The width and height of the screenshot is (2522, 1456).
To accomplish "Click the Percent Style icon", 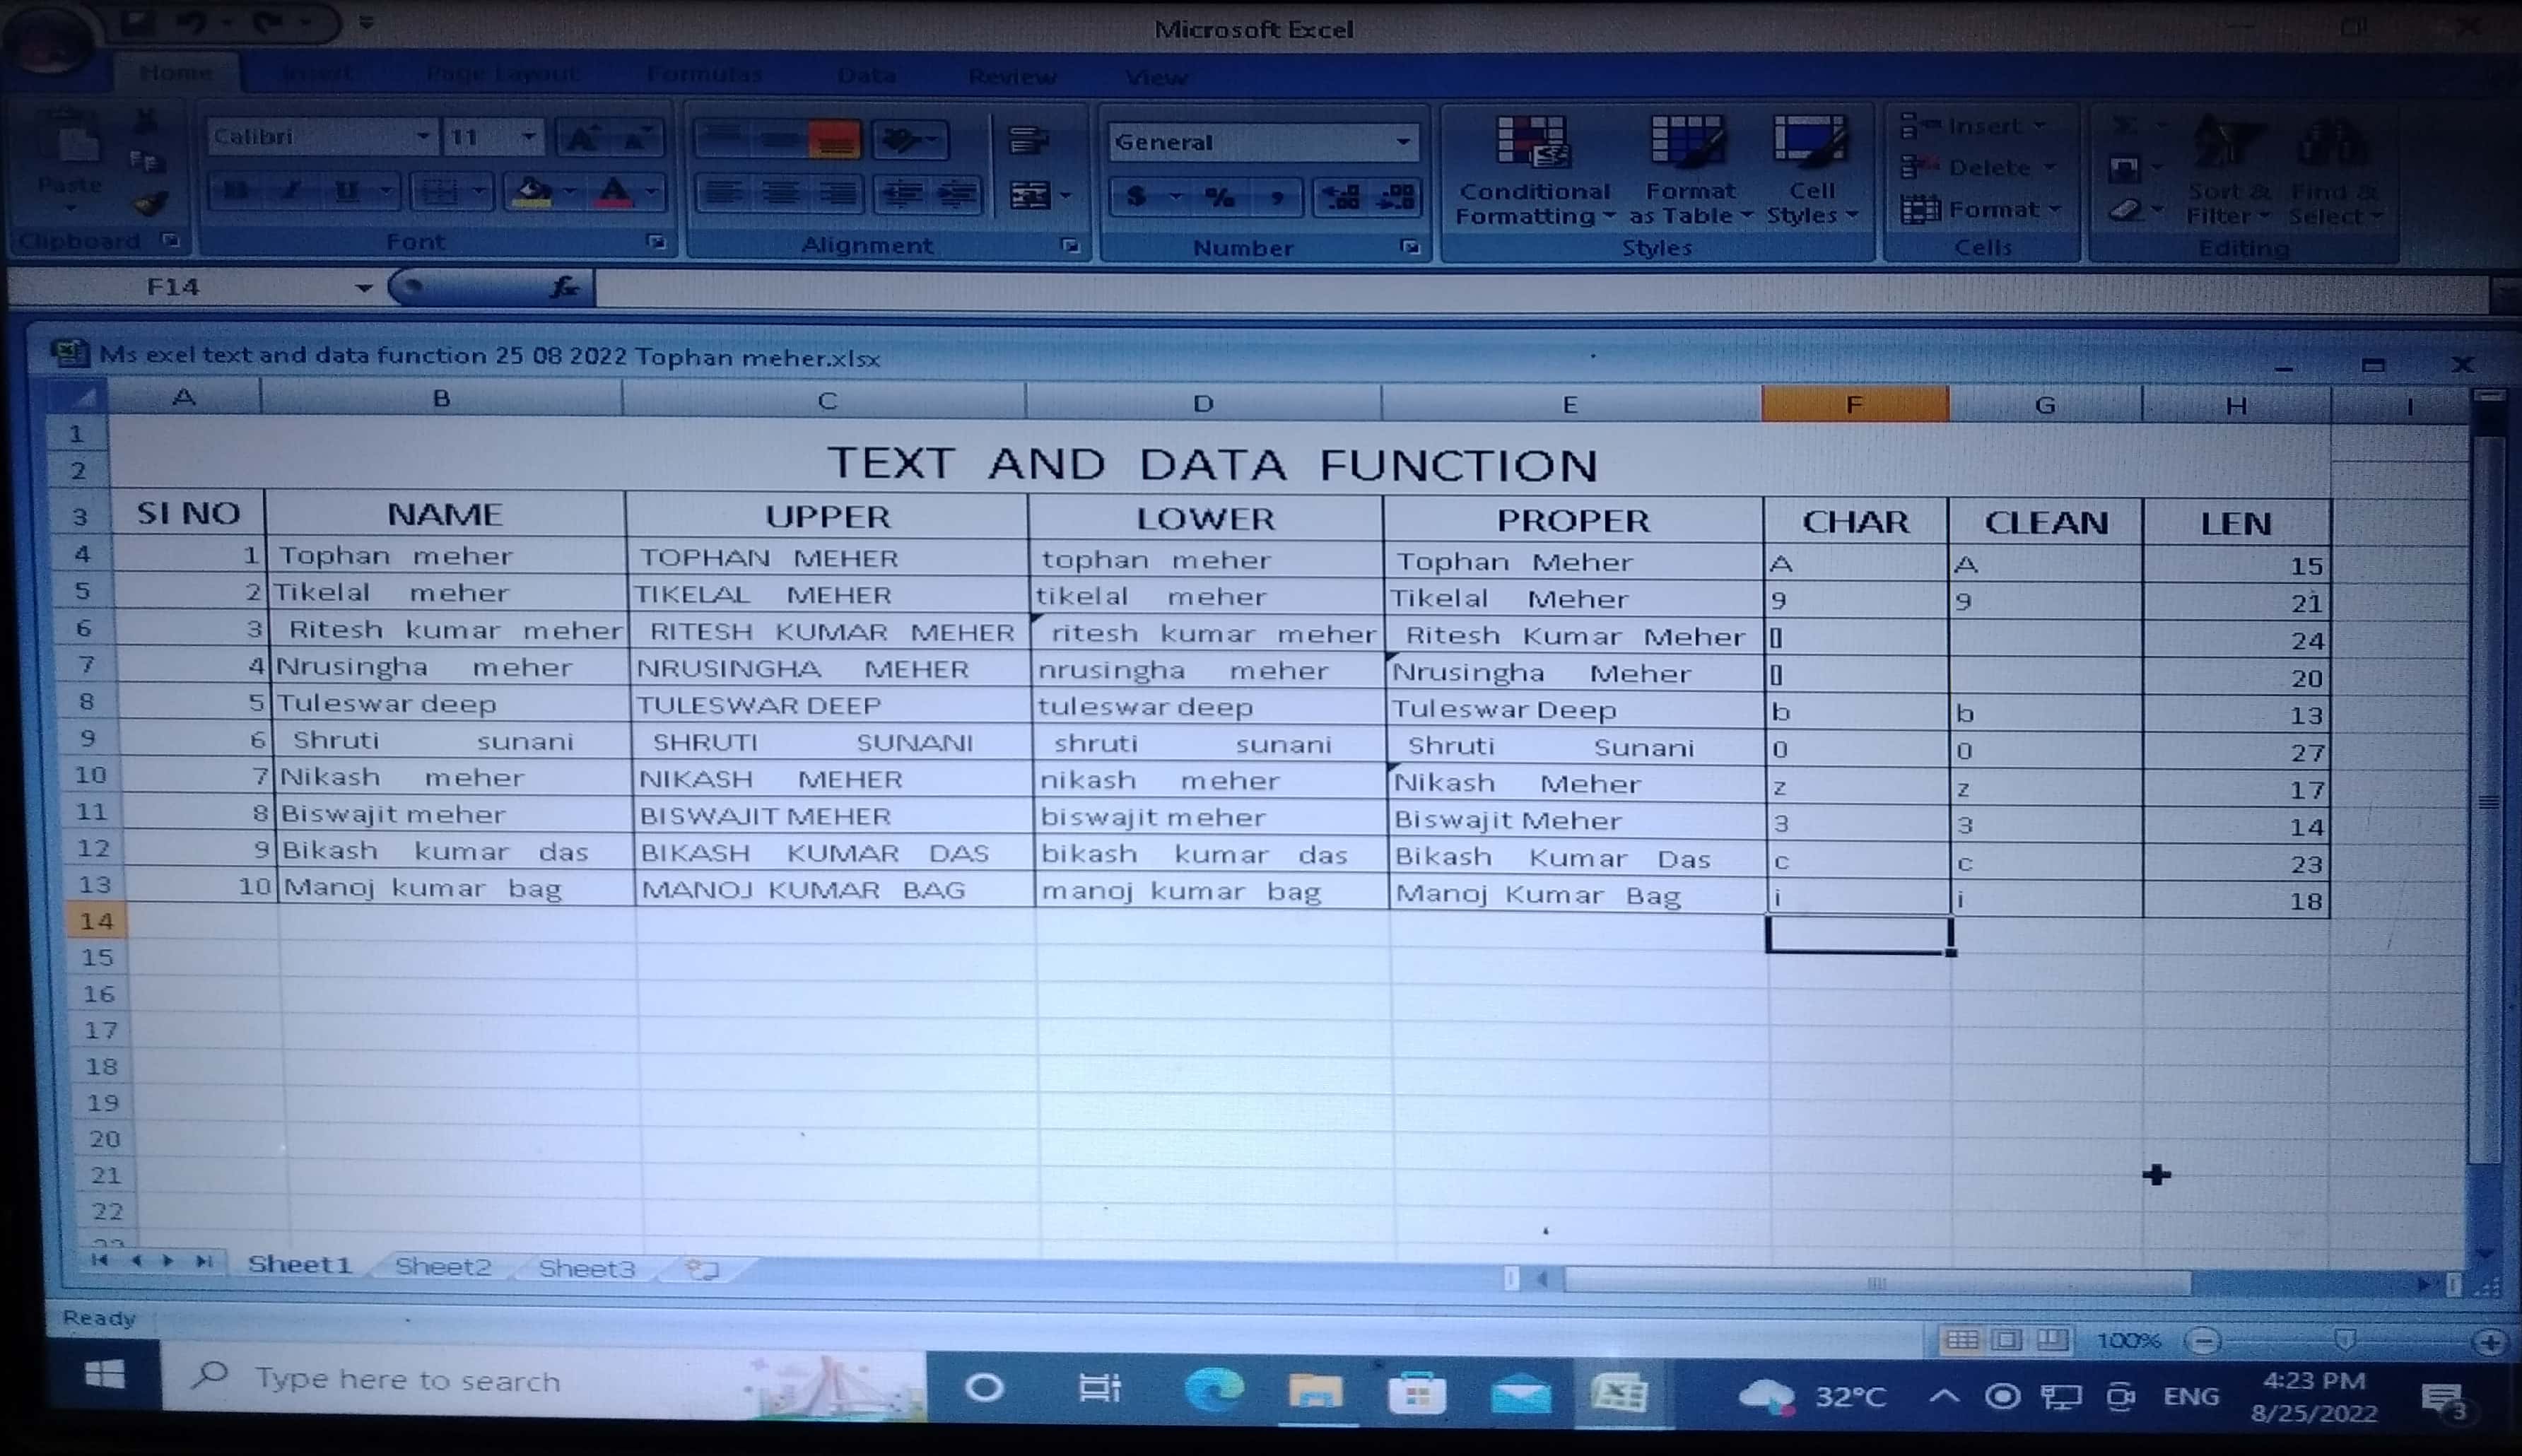I will coord(1219,197).
